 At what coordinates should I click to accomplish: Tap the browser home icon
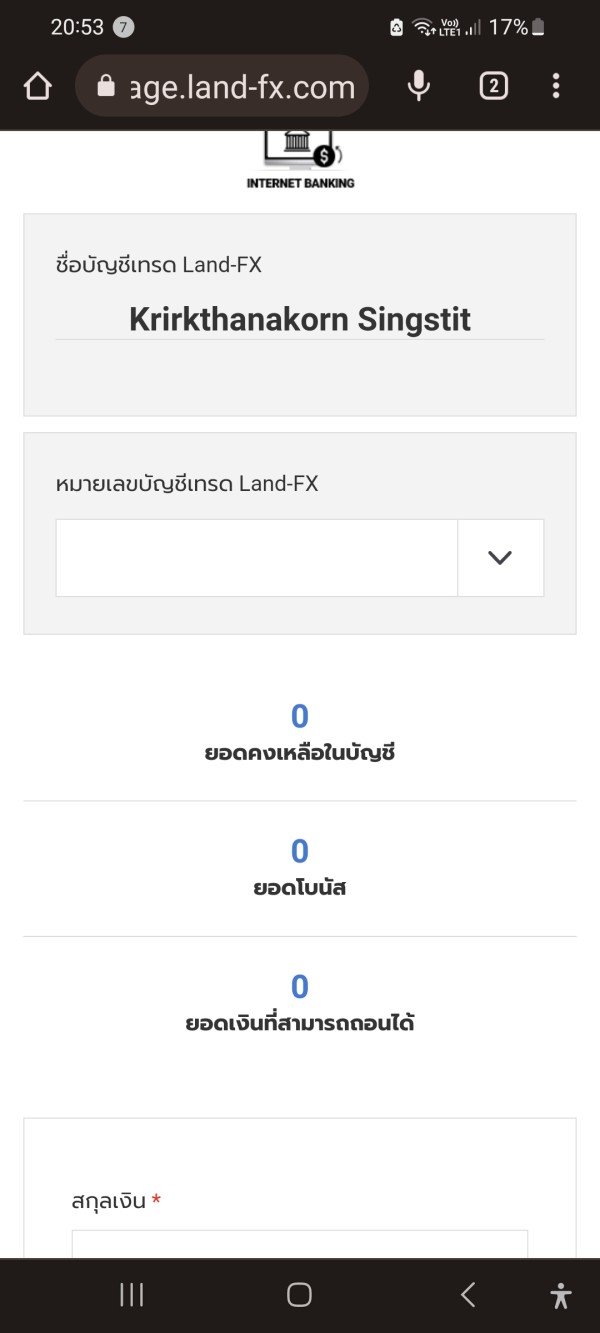tap(37, 87)
